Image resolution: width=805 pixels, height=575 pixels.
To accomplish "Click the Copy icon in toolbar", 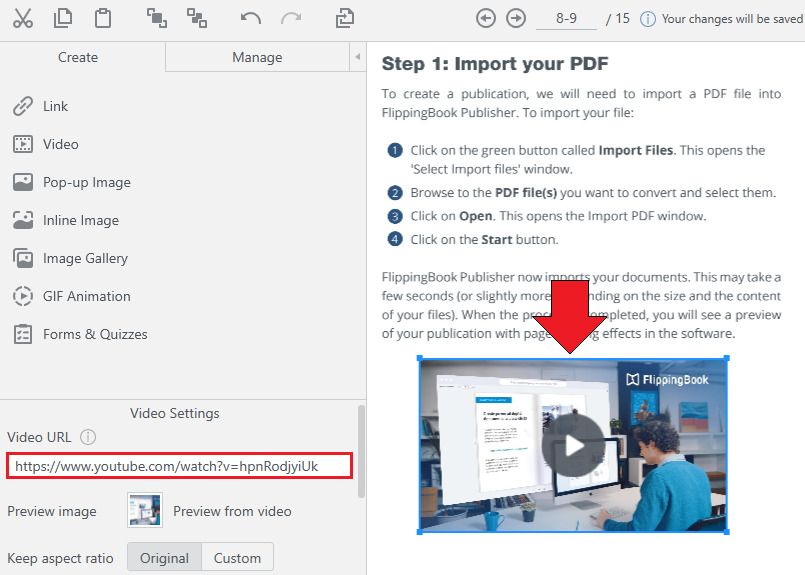I will coord(63,18).
